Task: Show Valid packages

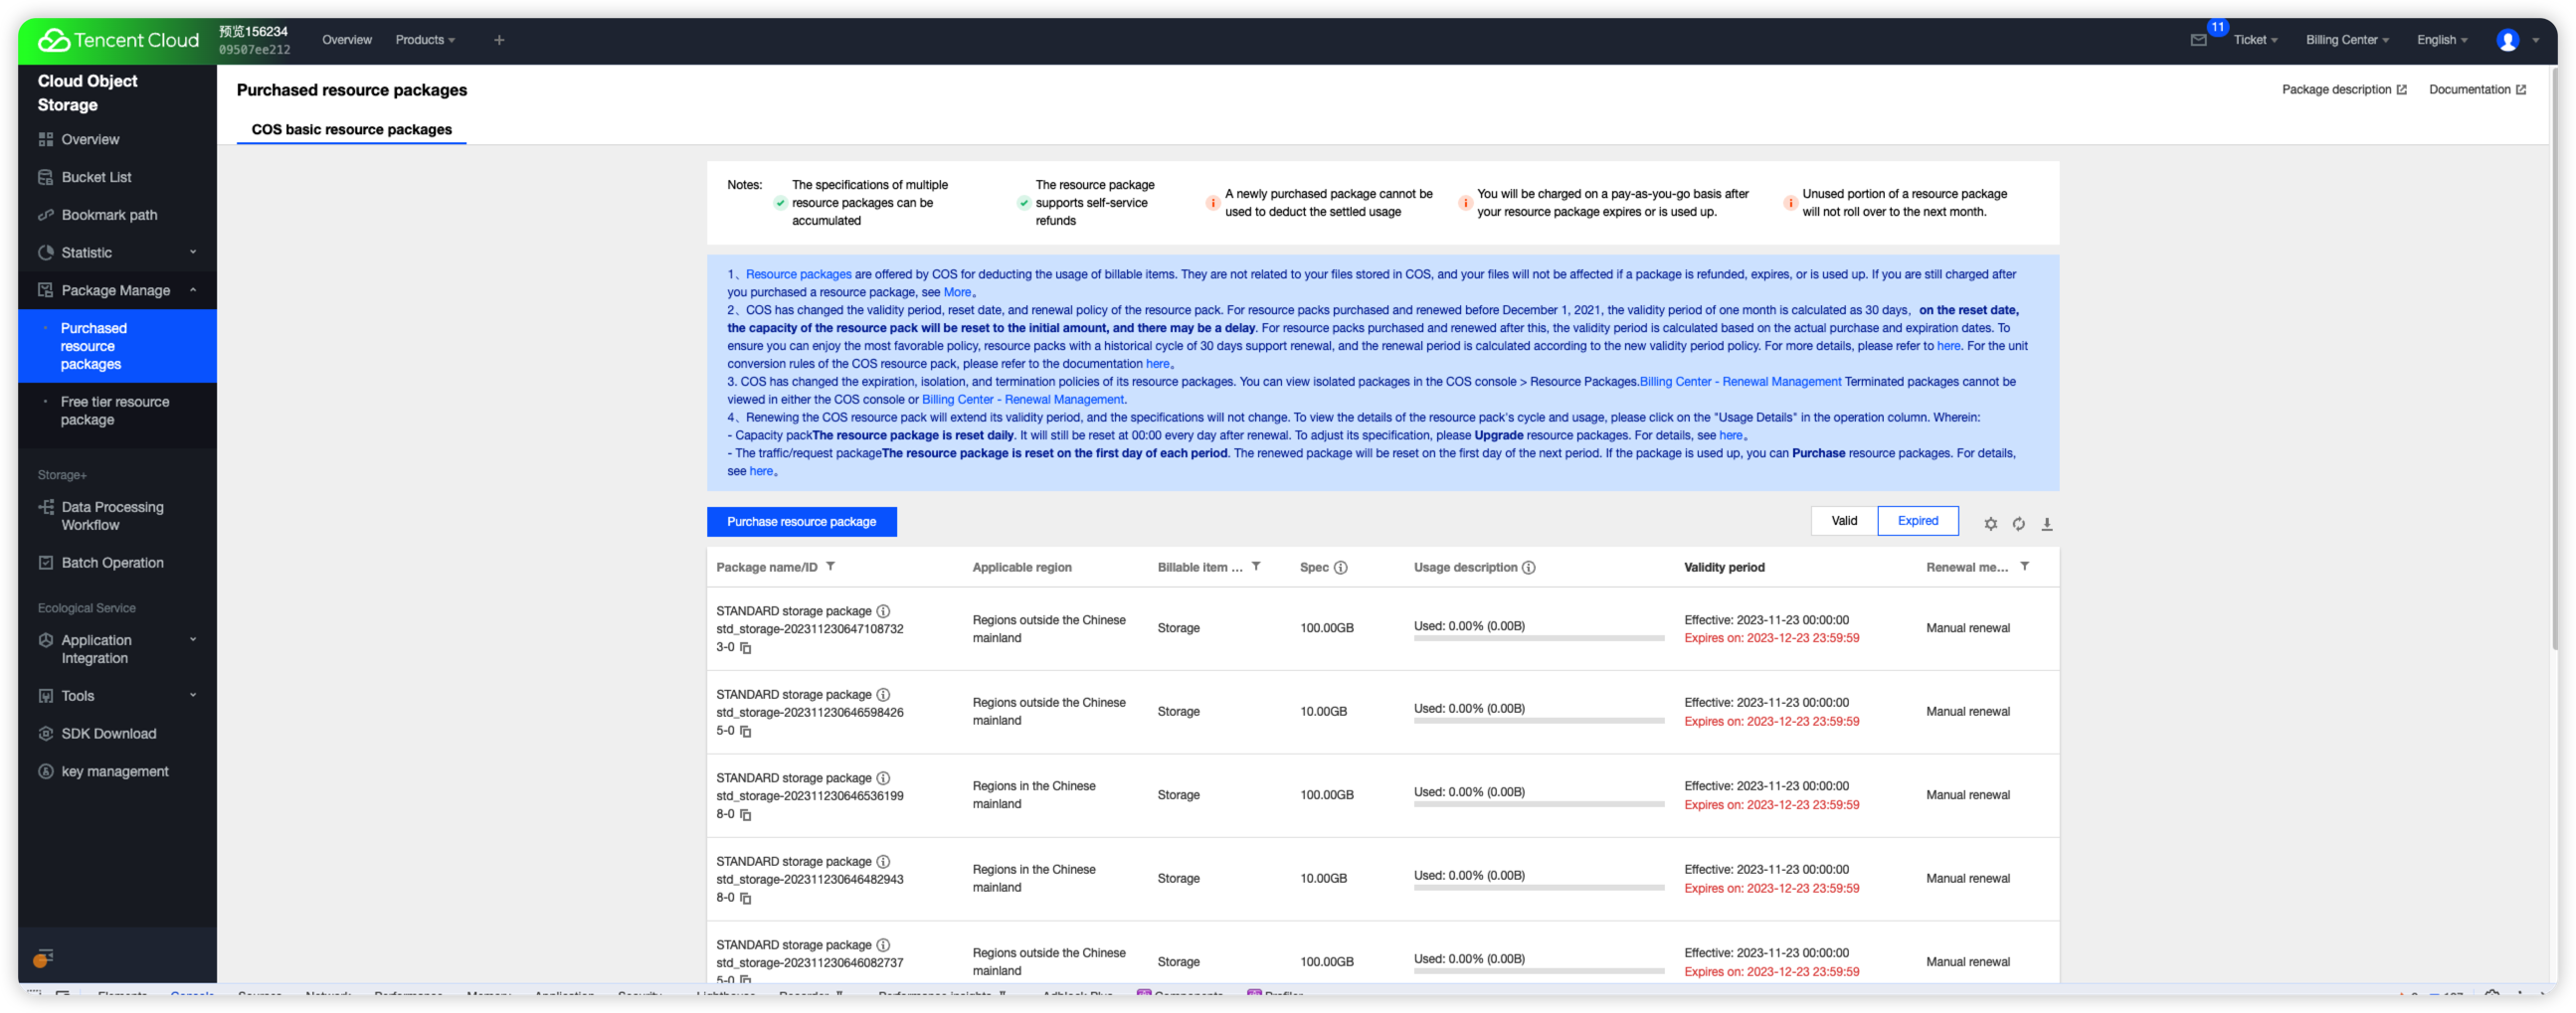Action: pyautogui.click(x=1844, y=521)
